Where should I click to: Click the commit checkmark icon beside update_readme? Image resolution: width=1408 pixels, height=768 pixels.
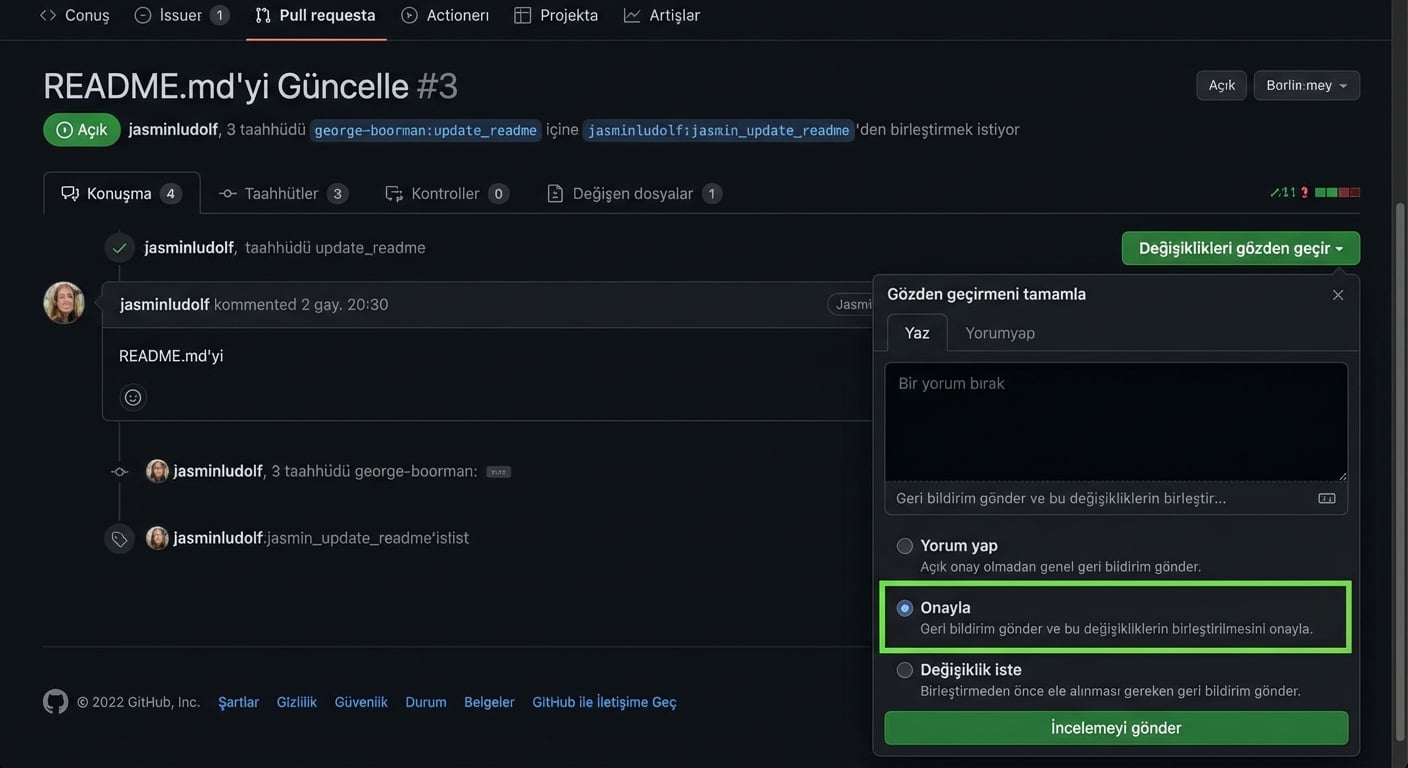120,248
